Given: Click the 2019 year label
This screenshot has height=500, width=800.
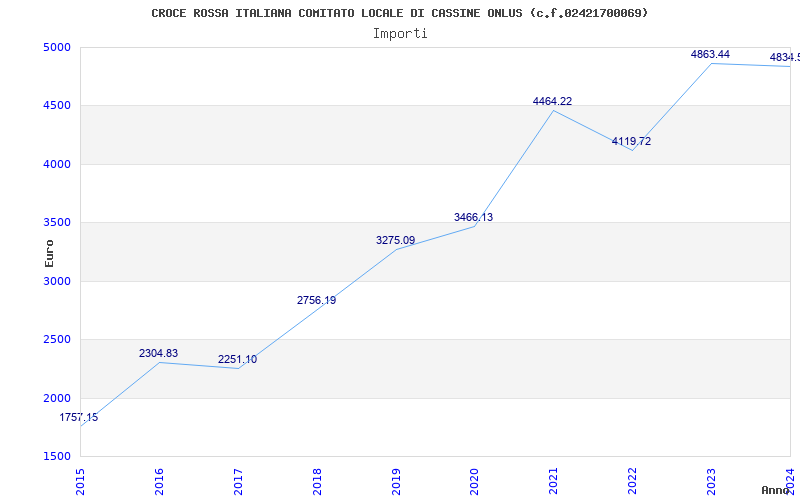Looking at the screenshot, I should [x=396, y=481].
